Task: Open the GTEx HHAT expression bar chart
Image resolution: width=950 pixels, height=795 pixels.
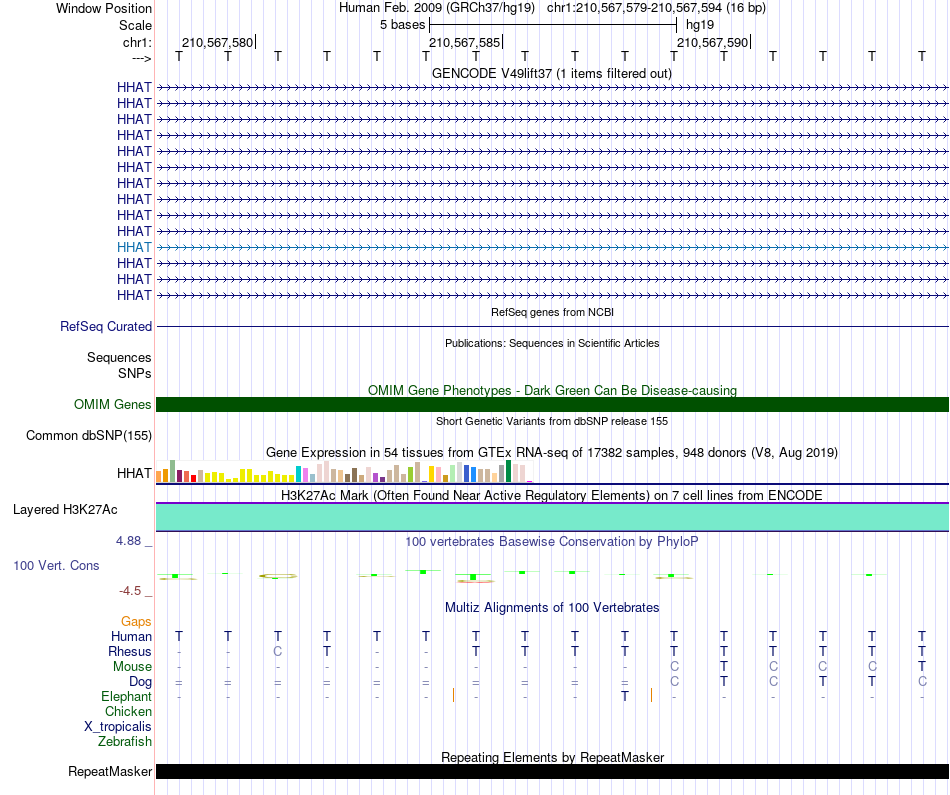Action: click(344, 471)
